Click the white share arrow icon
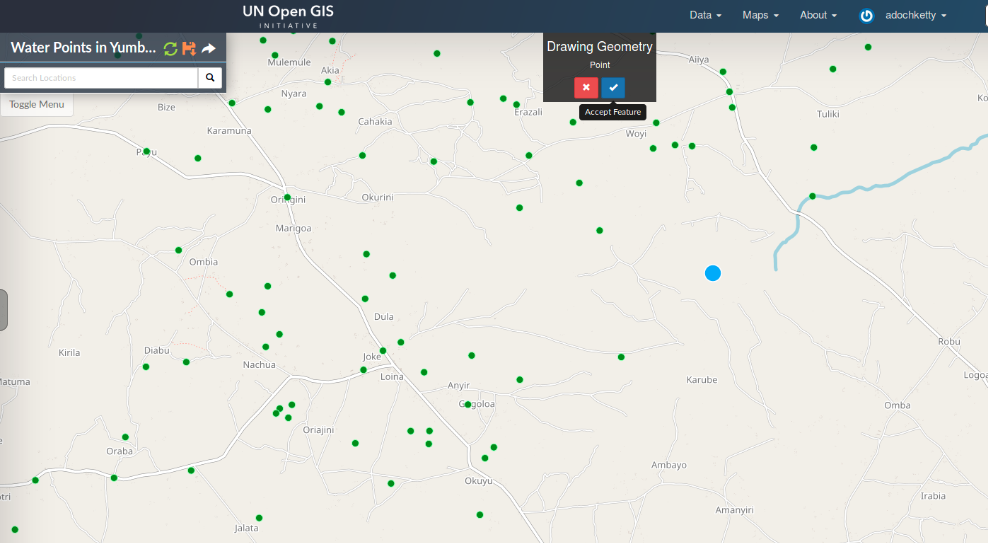Image resolution: width=988 pixels, height=543 pixels. [208, 48]
